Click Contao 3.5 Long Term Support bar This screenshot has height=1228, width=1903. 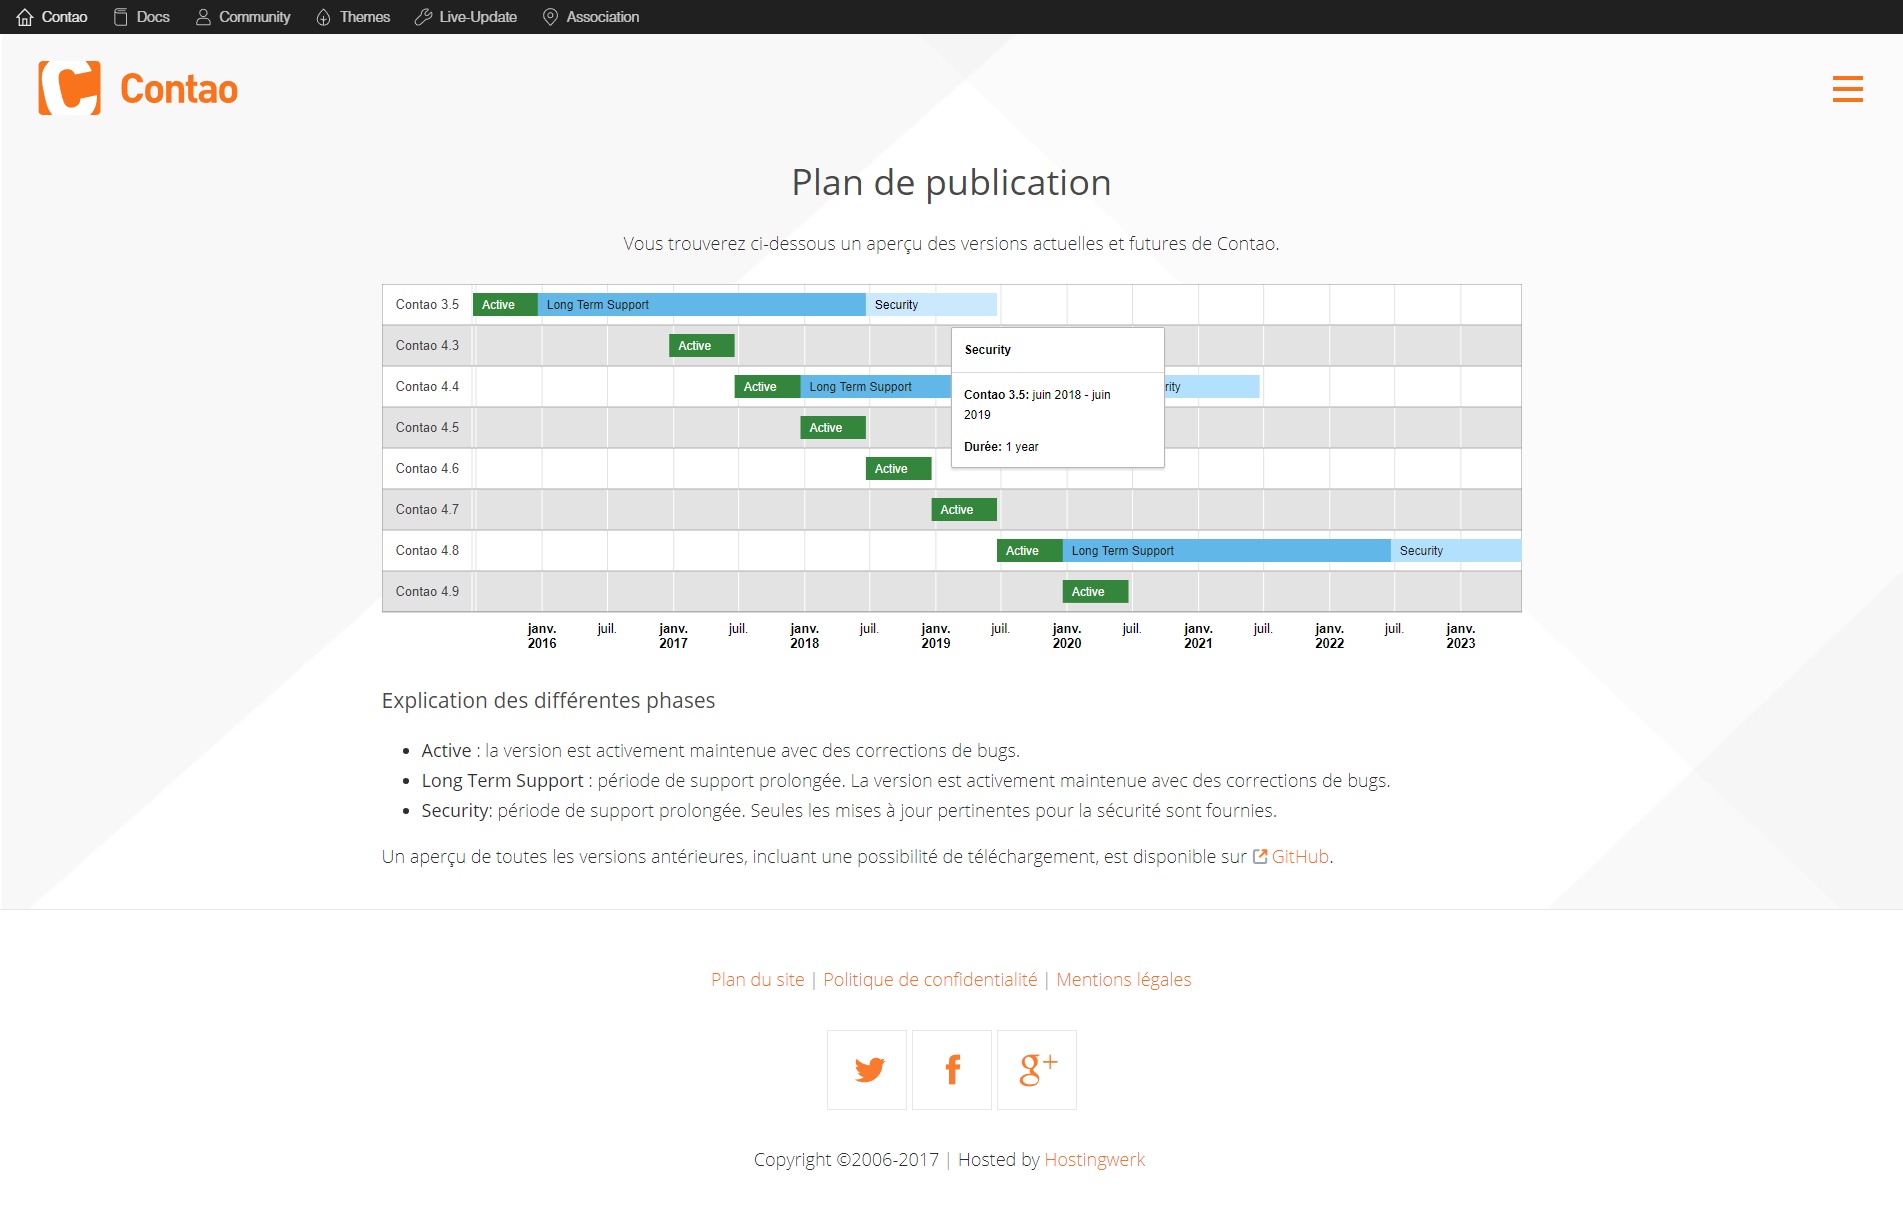pyautogui.click(x=702, y=305)
